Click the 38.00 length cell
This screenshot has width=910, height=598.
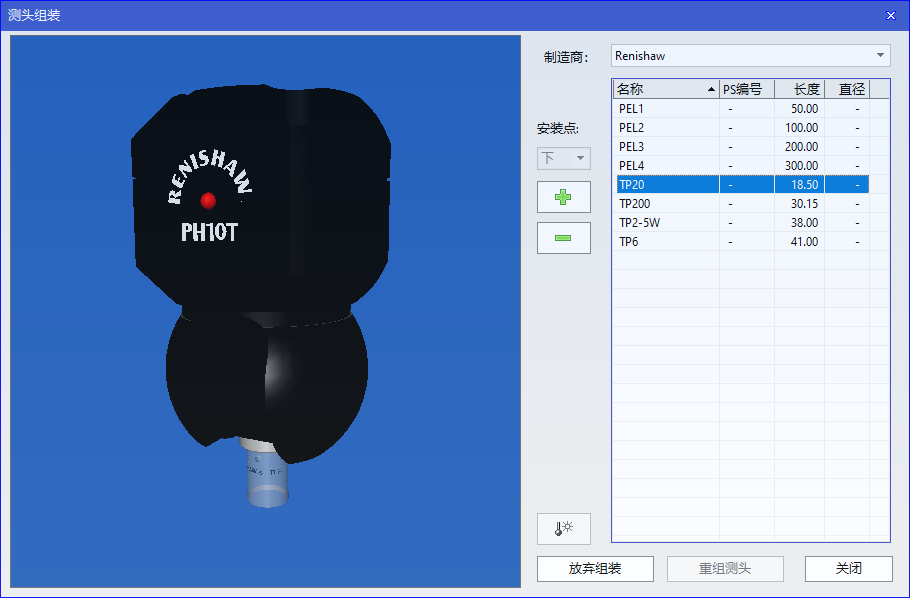tap(799, 222)
